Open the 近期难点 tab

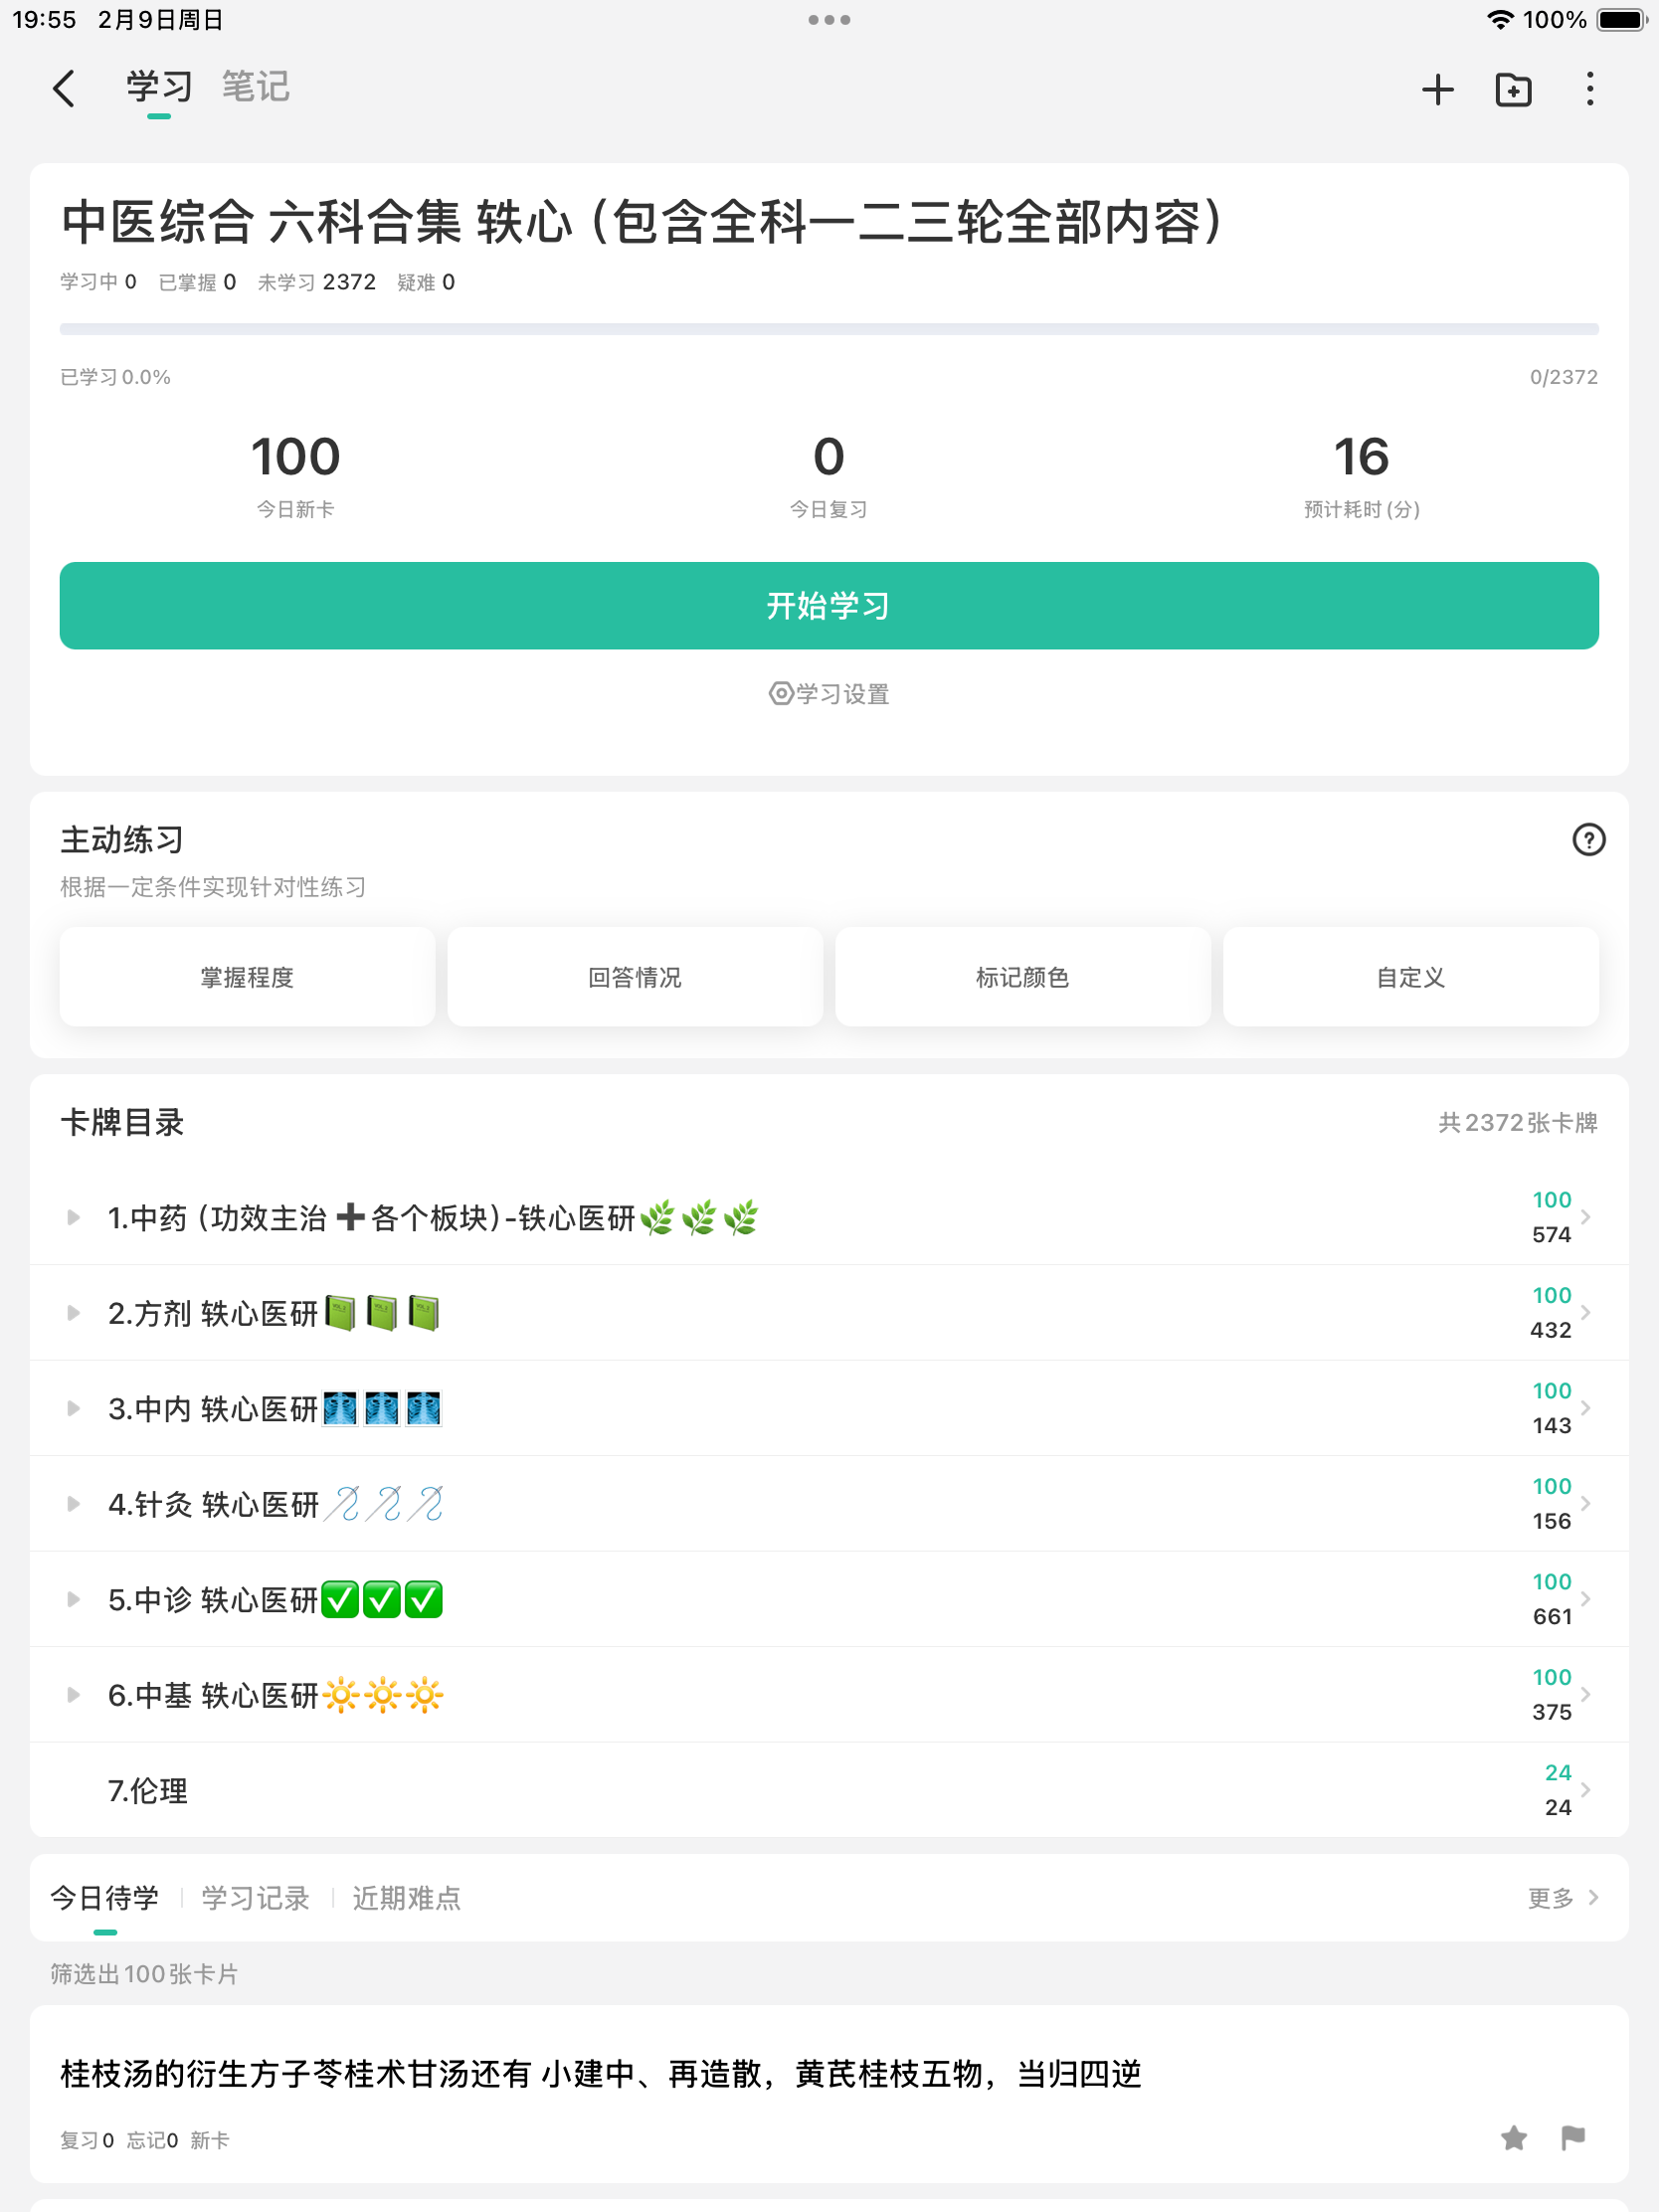pos(406,1897)
